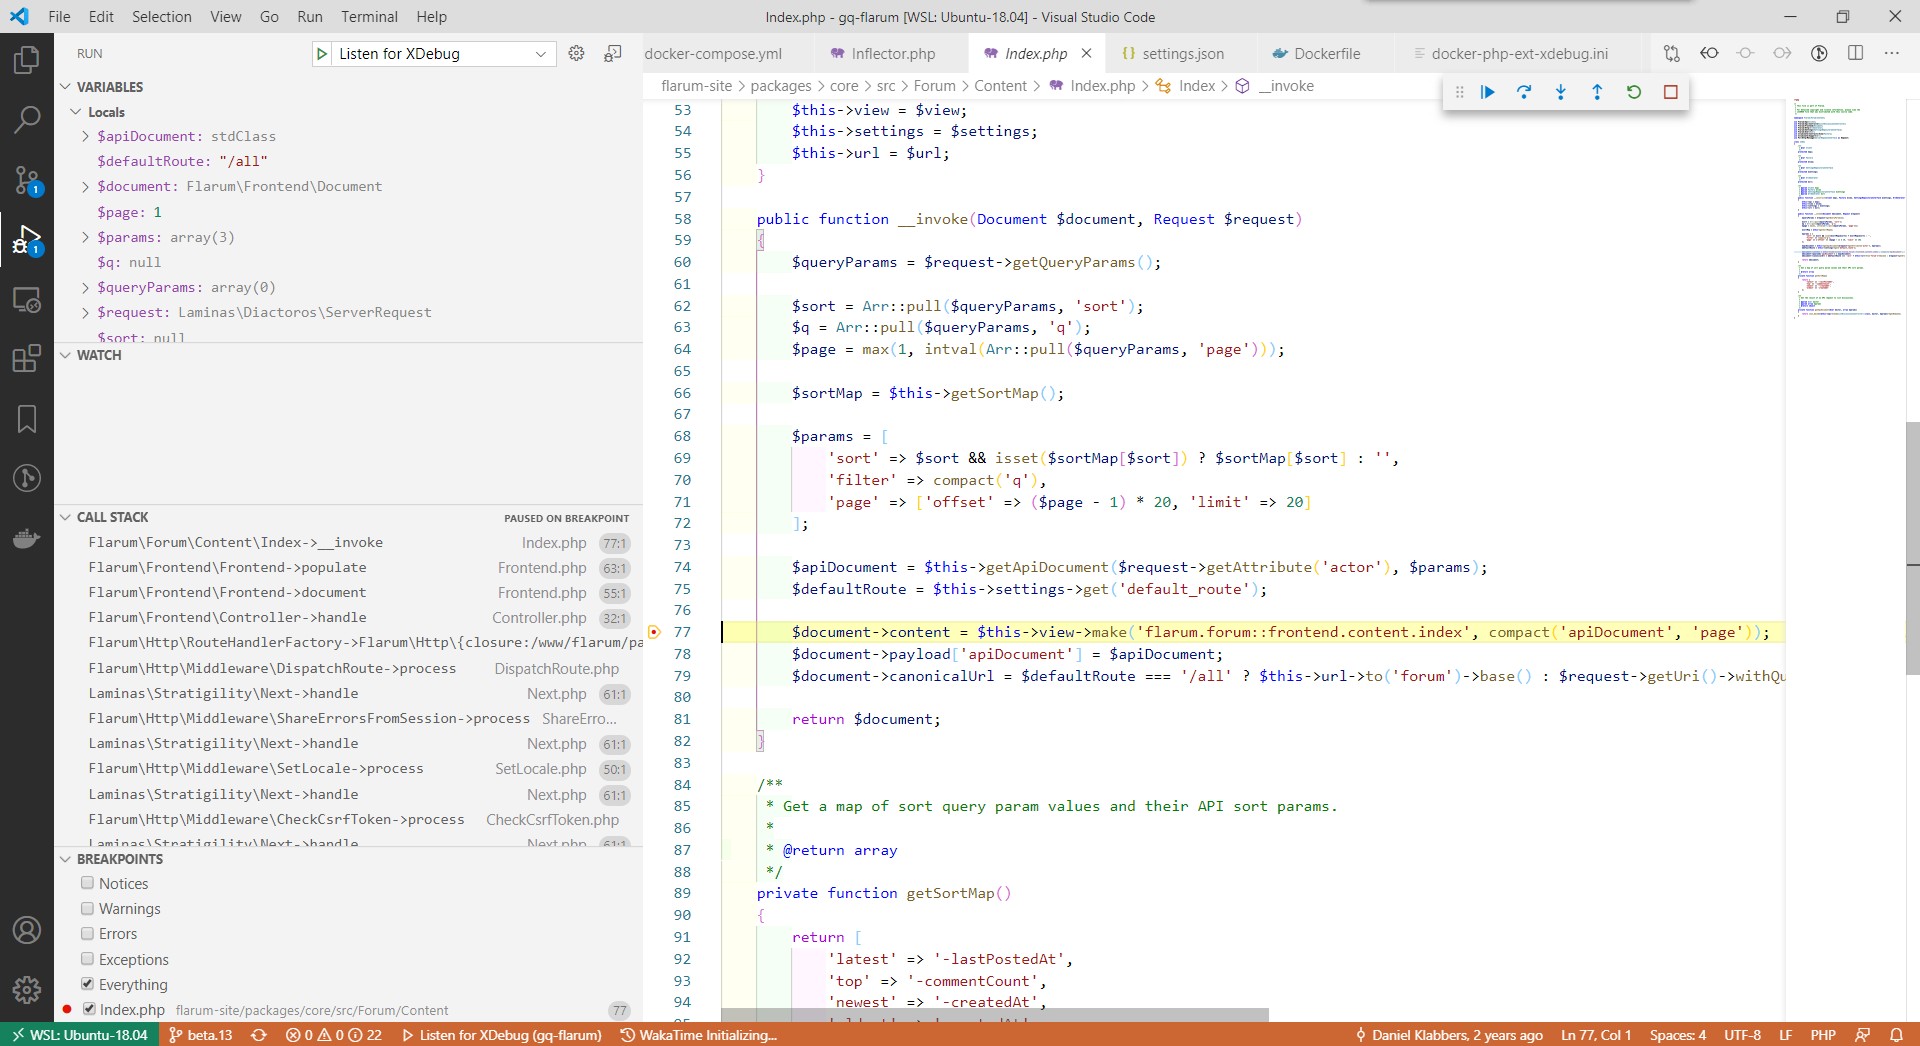Start listening for XDebug

(x=322, y=54)
